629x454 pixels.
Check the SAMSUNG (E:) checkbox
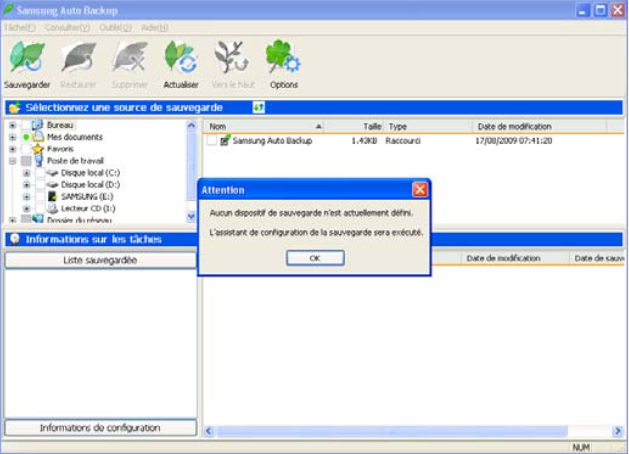[40, 197]
